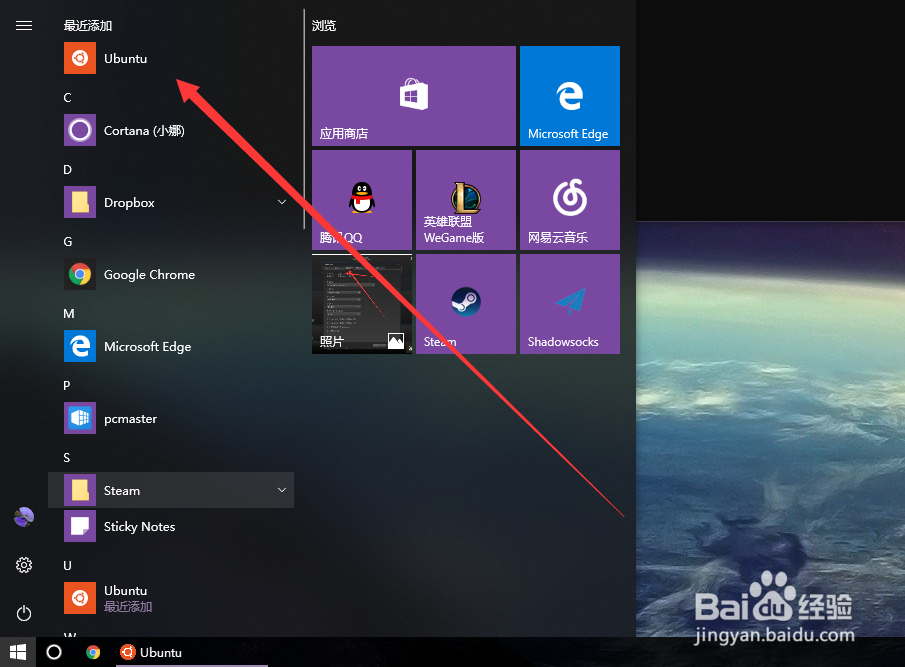Open the Dropbox folder entry
The image size is (905, 667).
pos(171,203)
